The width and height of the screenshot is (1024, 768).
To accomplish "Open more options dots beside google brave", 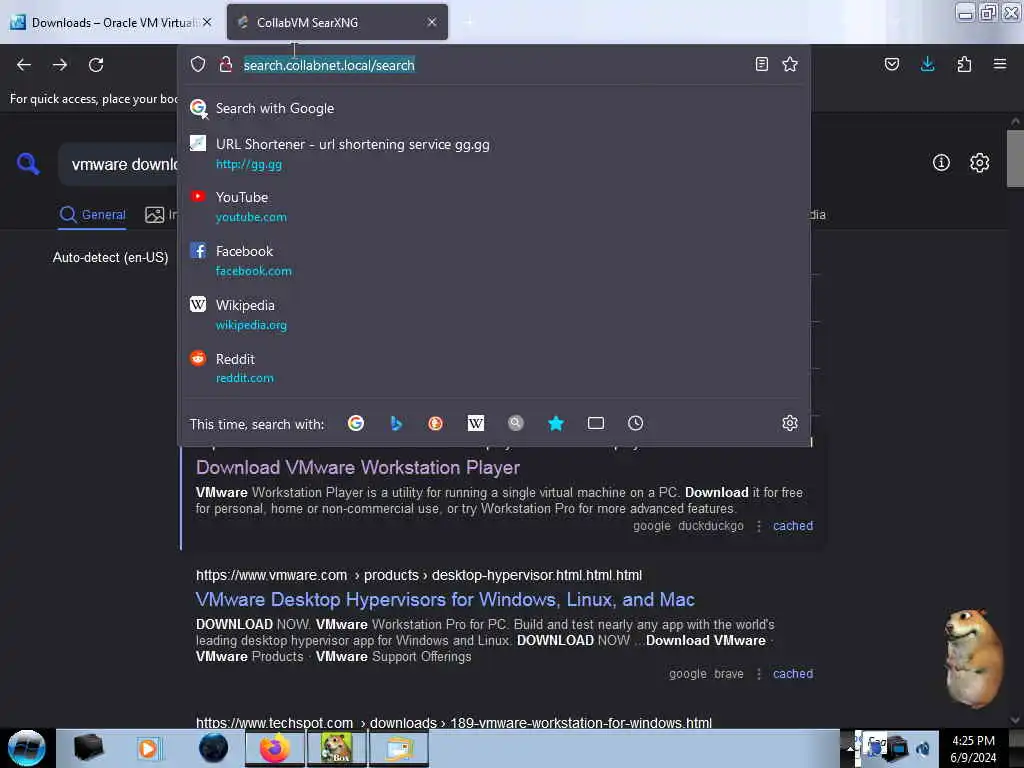I will (758, 674).
